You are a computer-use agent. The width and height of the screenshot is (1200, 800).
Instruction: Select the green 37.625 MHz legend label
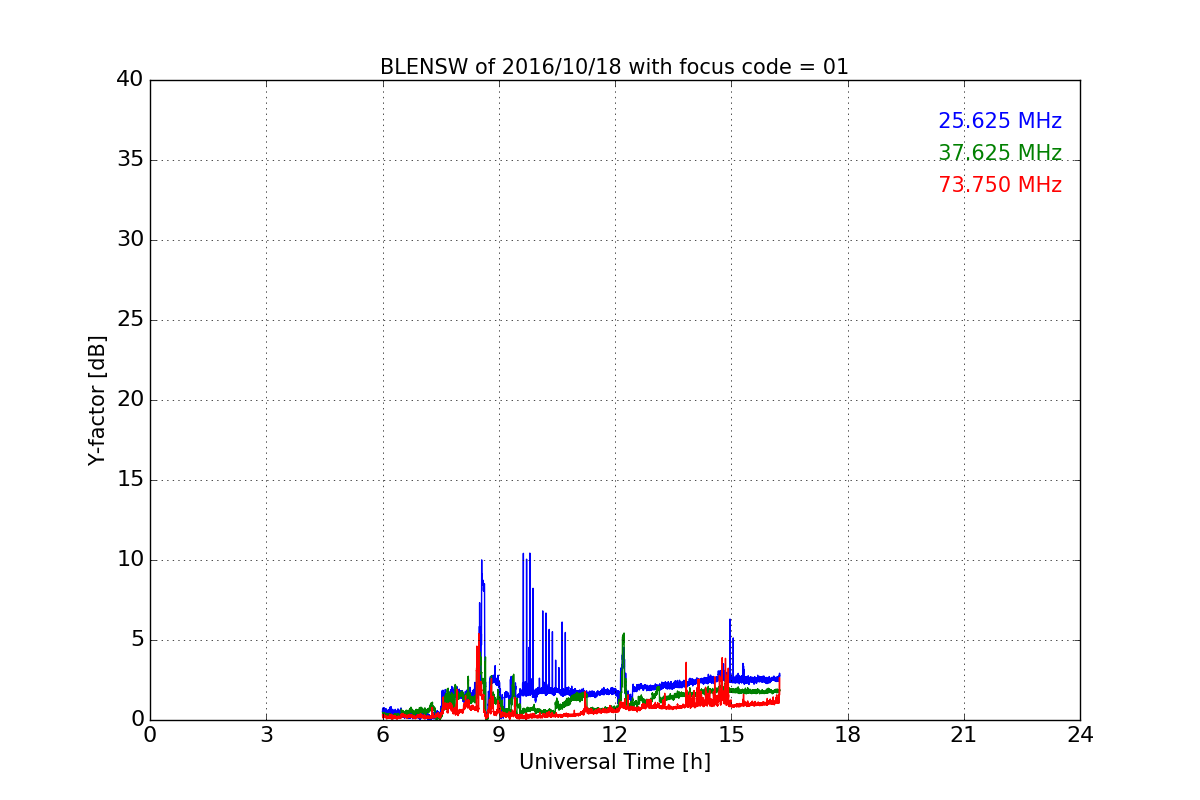[x=1000, y=153]
